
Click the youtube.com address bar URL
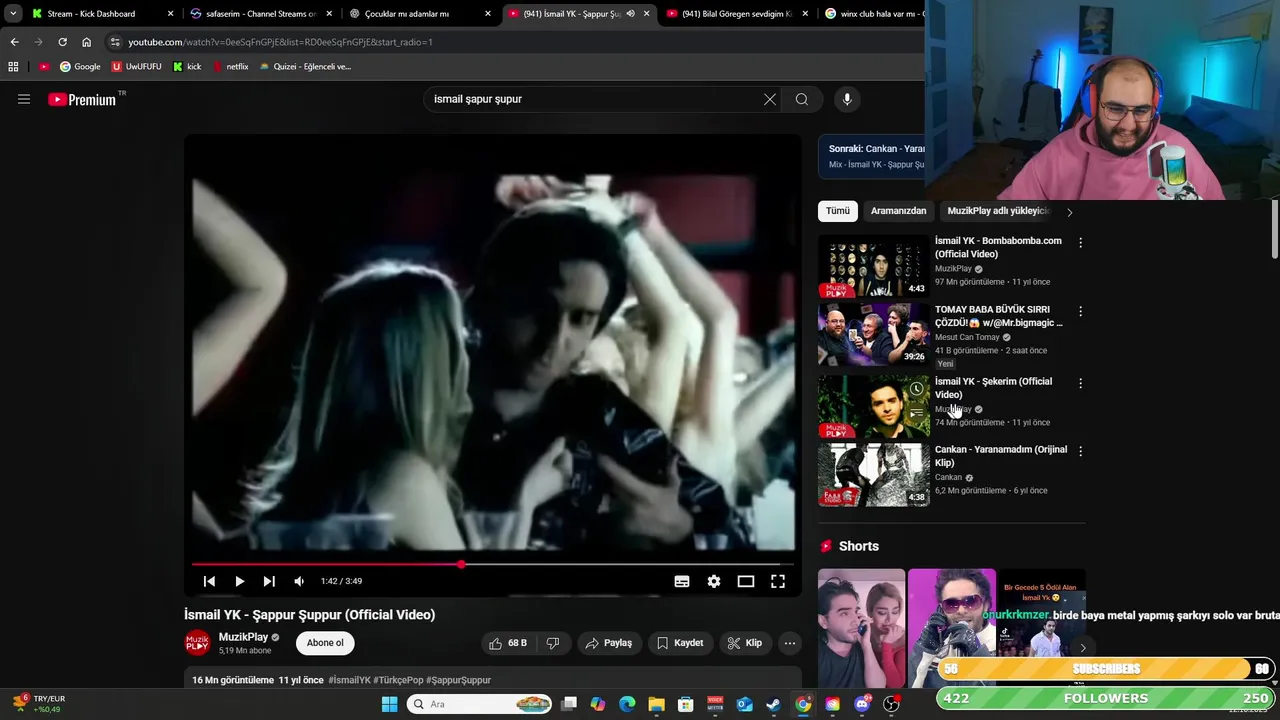pos(280,42)
